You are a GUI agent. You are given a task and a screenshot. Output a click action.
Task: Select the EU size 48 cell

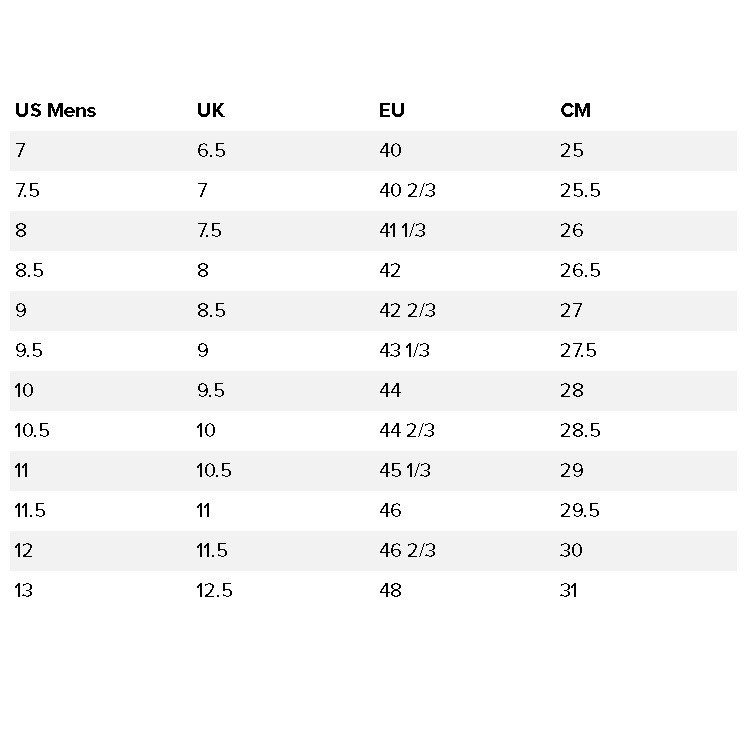point(390,590)
